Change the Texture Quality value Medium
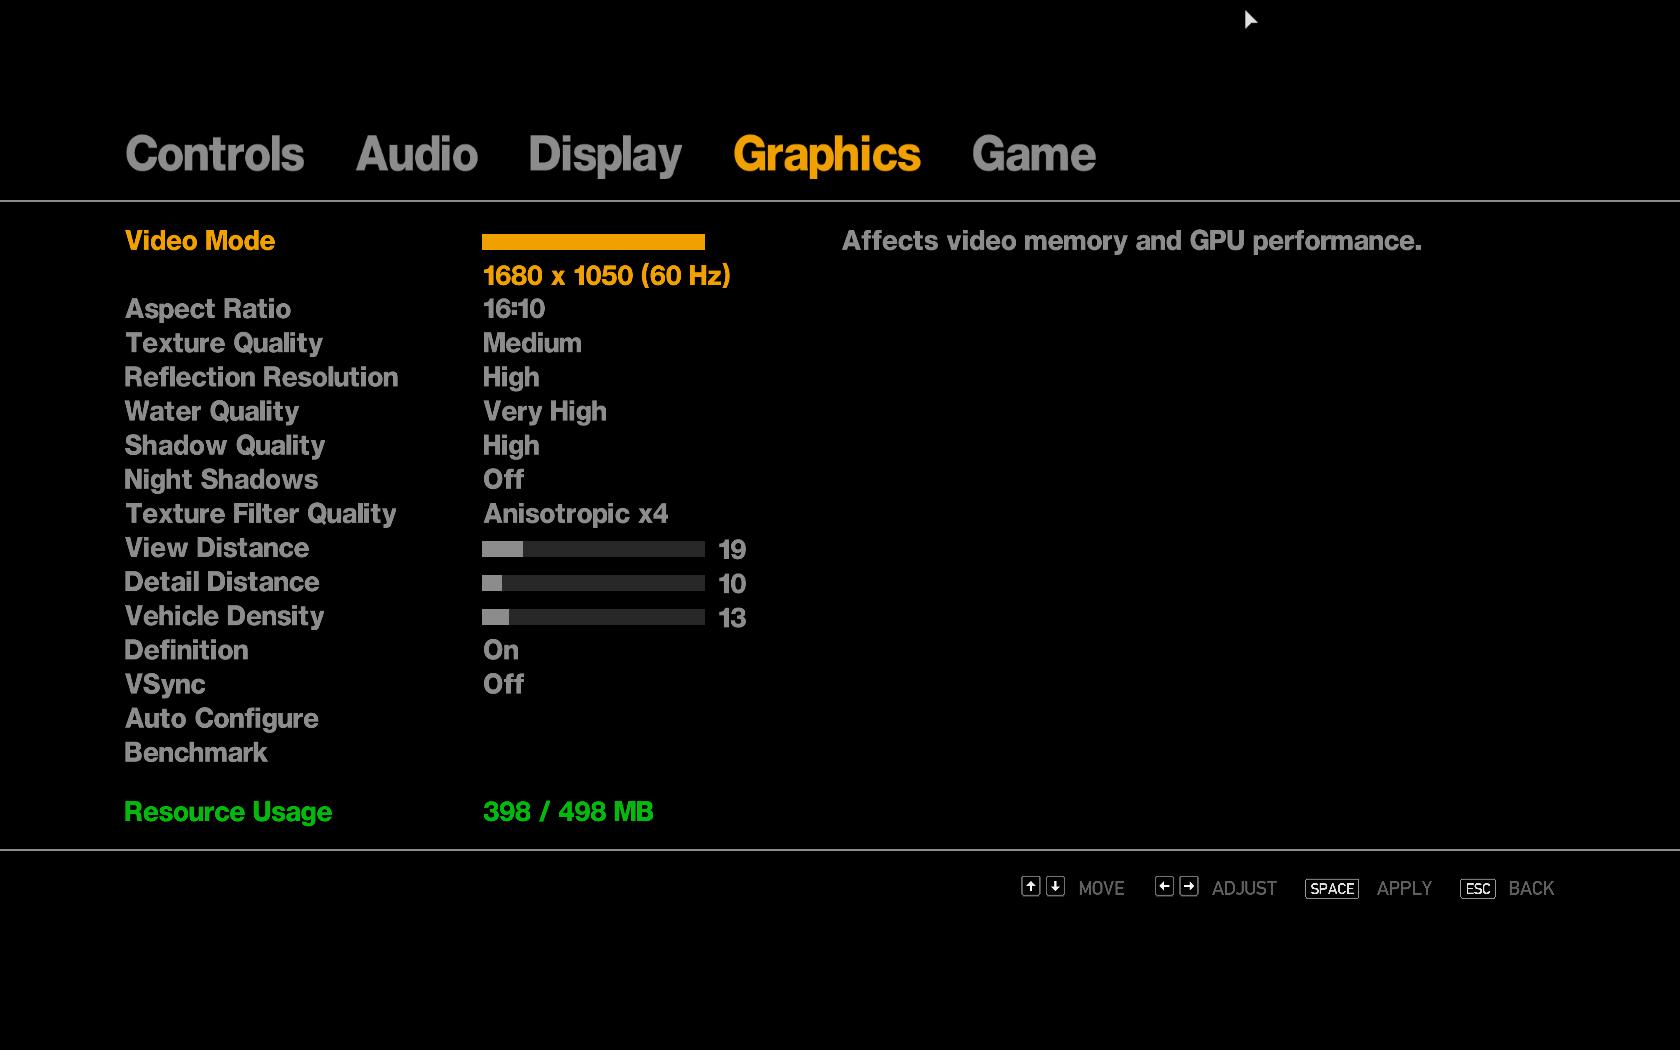This screenshot has height=1050, width=1680. (531, 343)
